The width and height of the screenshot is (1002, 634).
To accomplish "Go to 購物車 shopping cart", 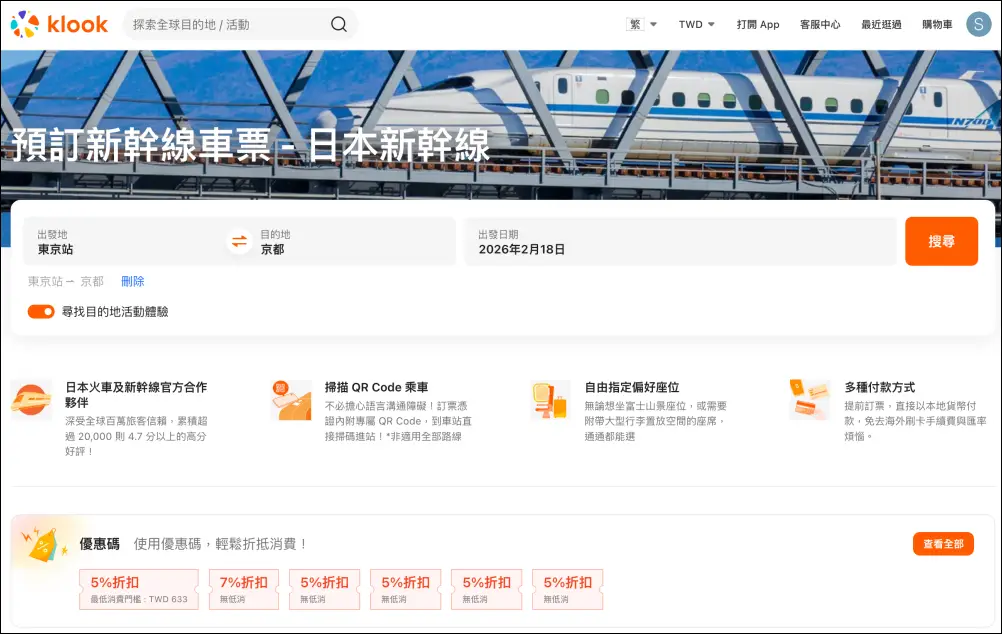I will (x=937, y=25).
